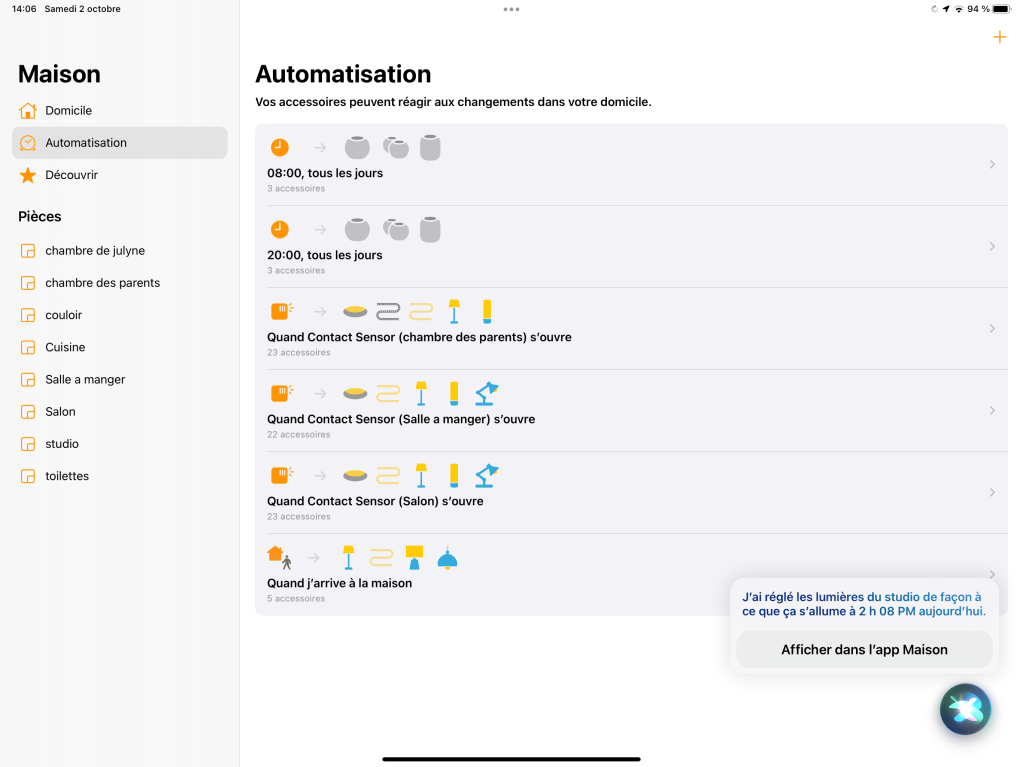Open chevron for chambre des parents sensor automation

(991, 328)
